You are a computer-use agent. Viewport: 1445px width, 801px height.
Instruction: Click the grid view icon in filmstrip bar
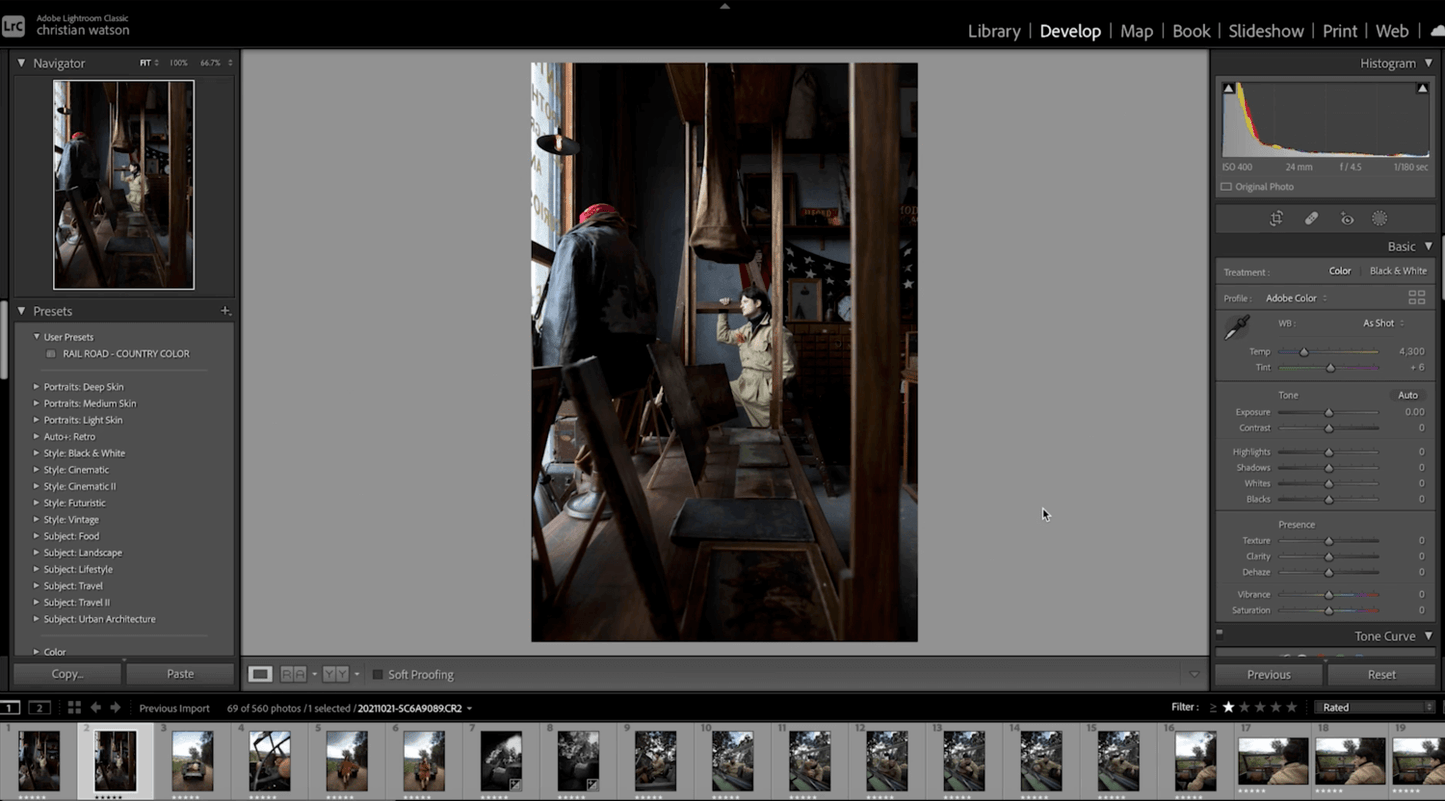[x=74, y=708]
